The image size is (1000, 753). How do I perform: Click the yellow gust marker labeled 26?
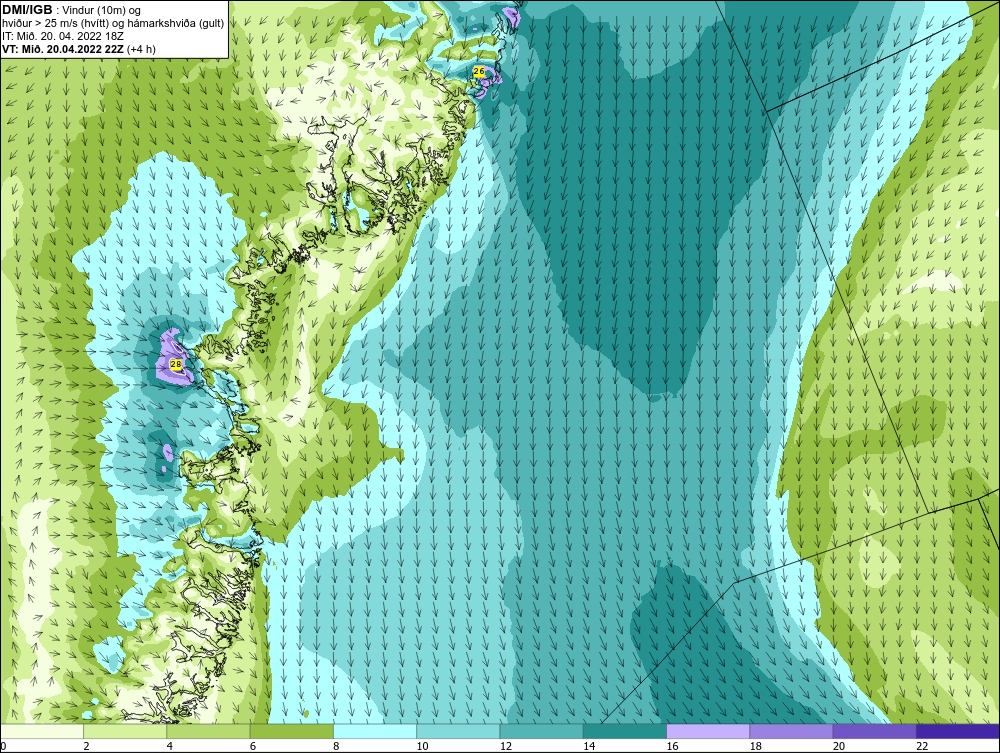[479, 72]
